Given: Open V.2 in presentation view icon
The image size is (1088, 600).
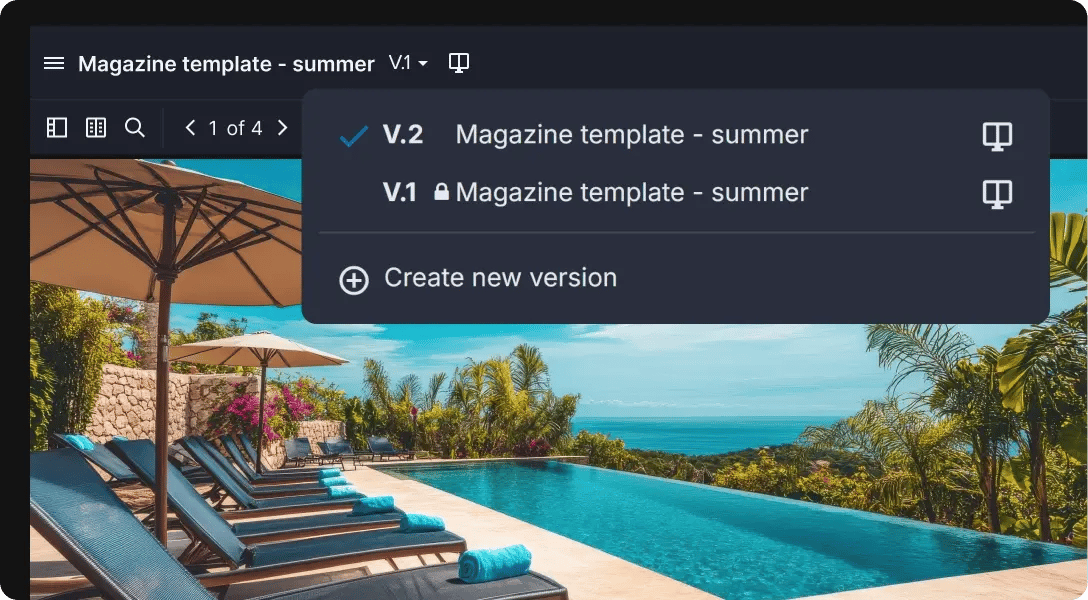Looking at the screenshot, I should coord(997,136).
